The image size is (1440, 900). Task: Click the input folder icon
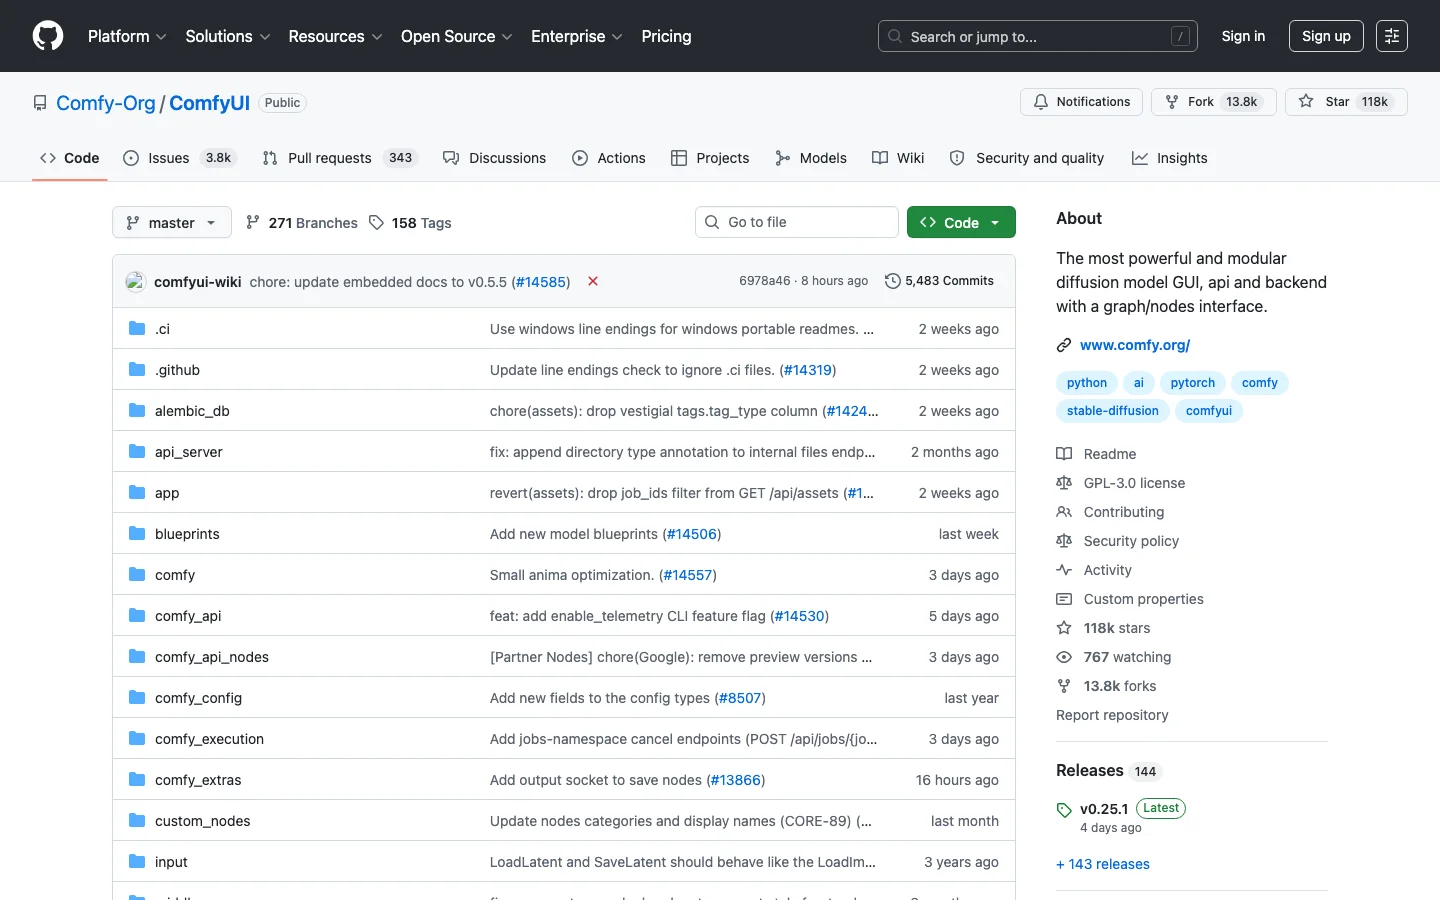click(x=137, y=862)
